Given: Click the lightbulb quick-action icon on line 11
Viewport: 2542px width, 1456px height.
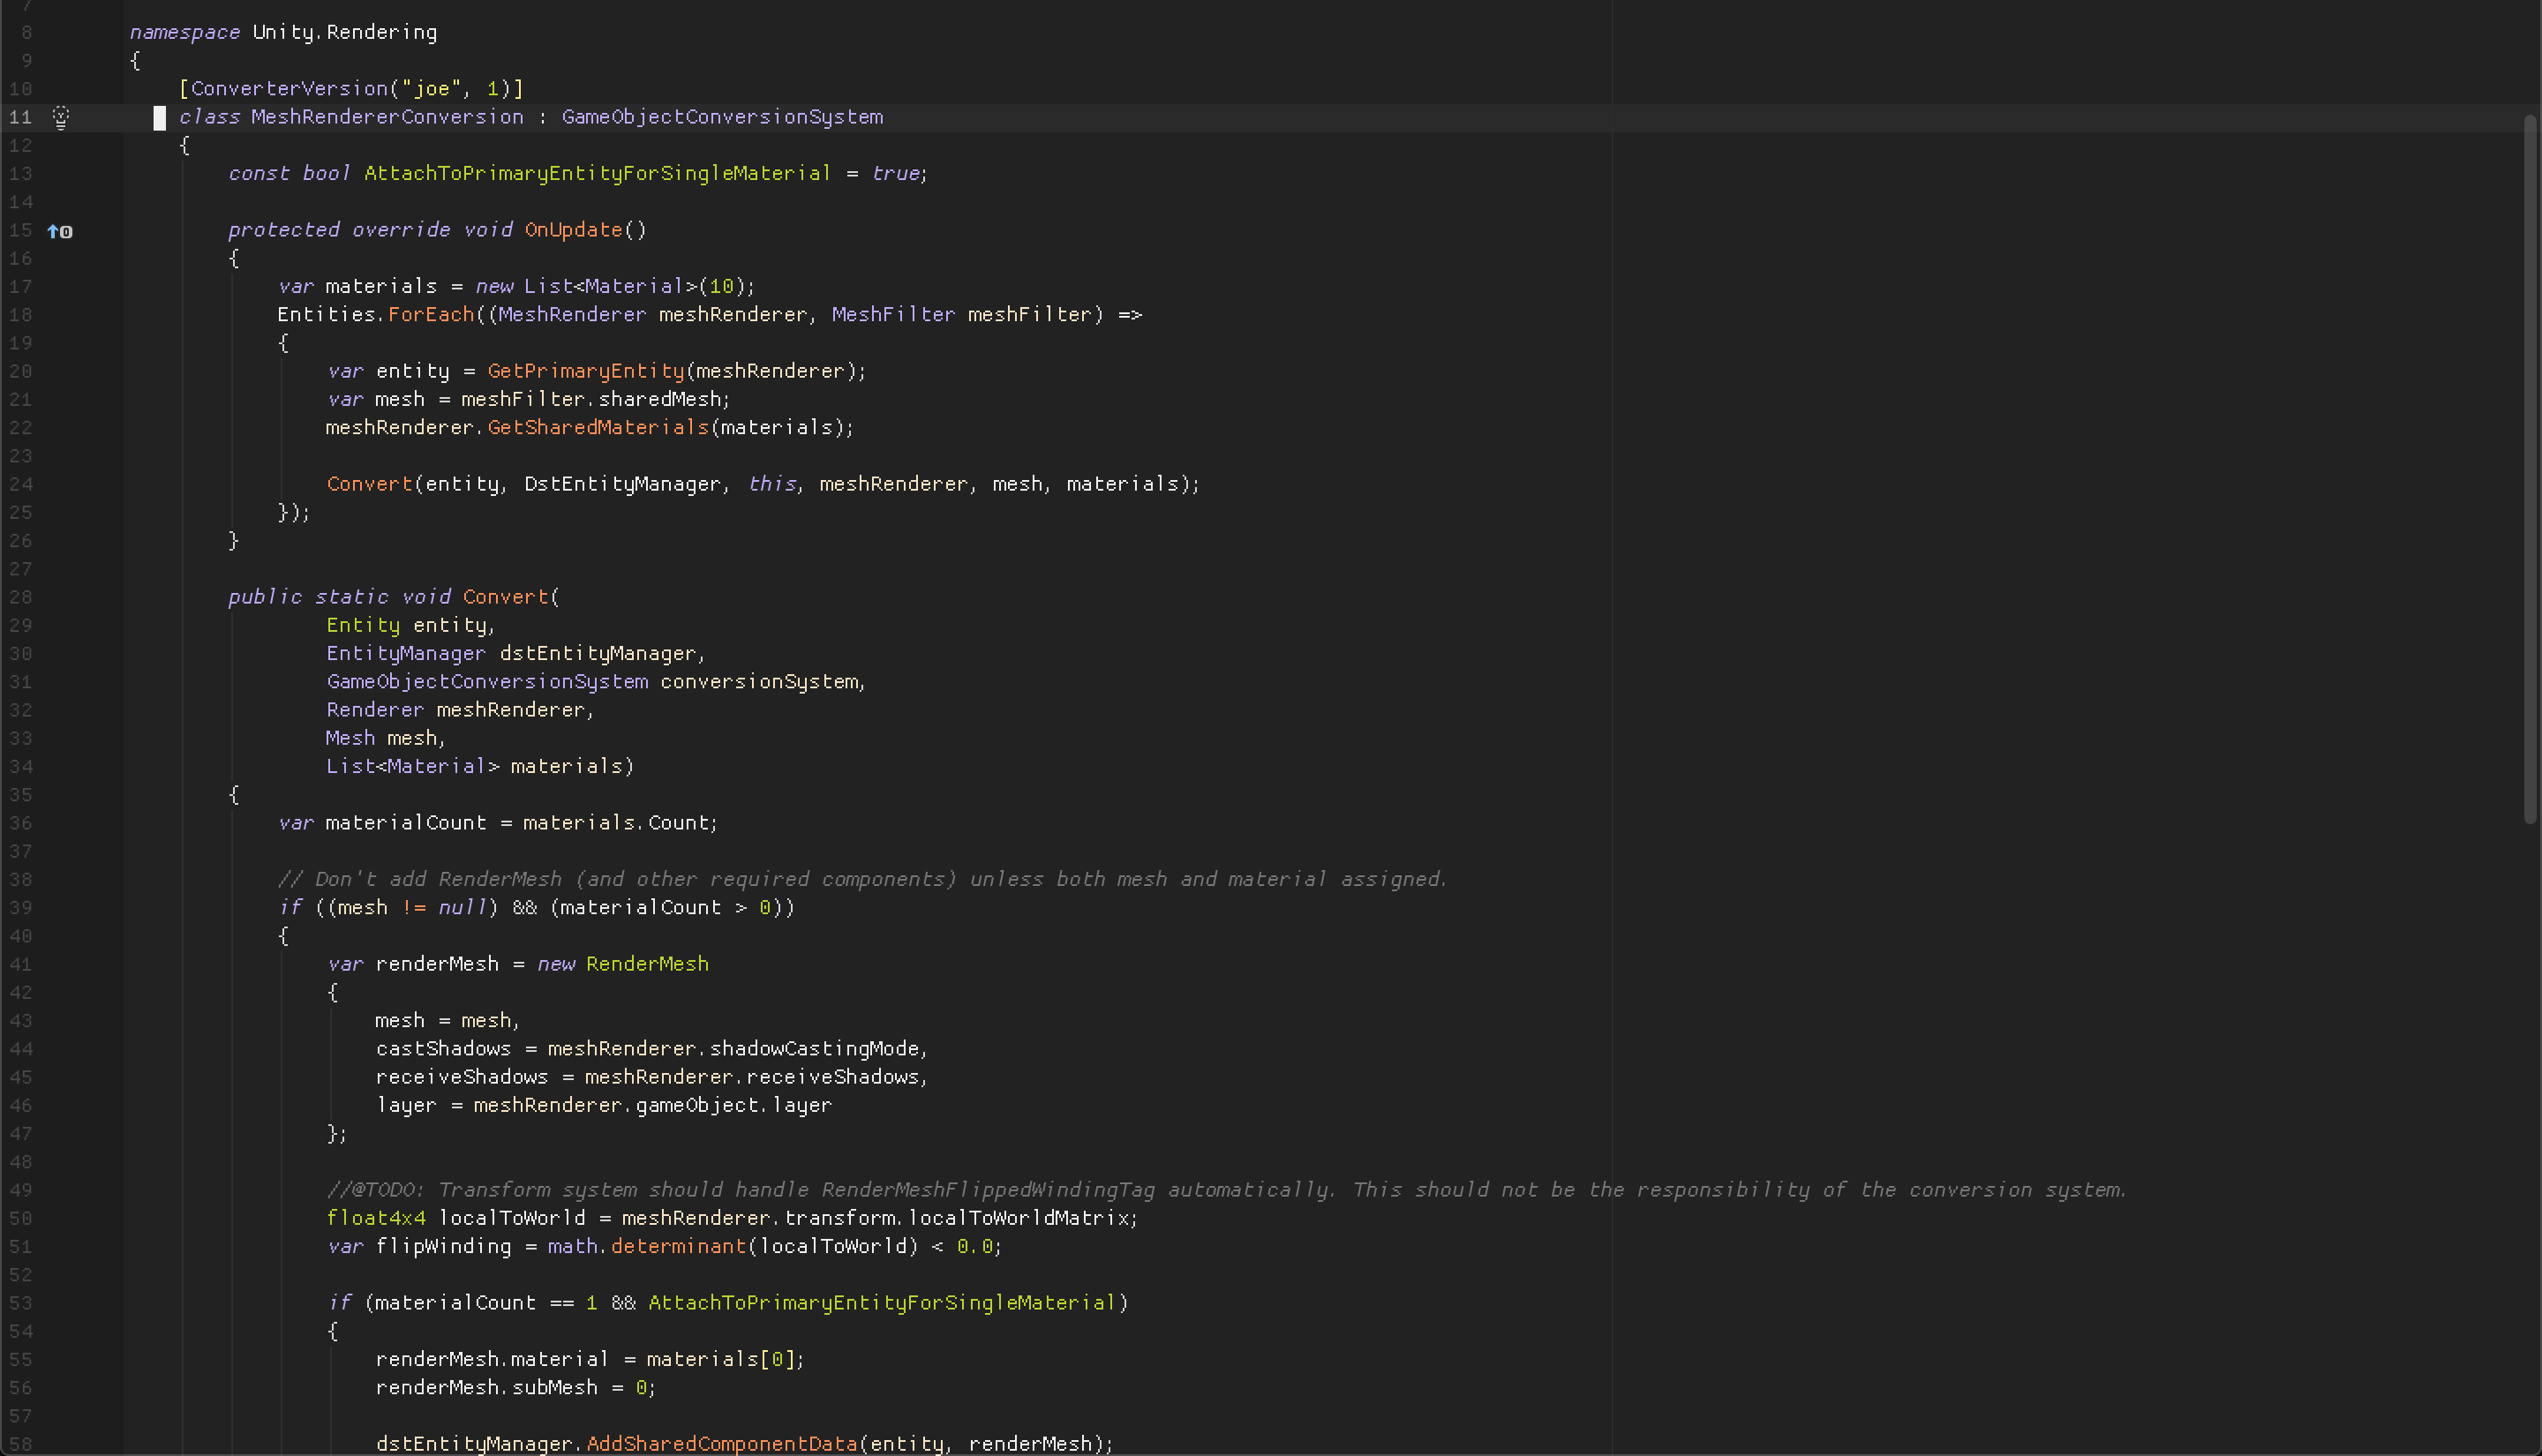Looking at the screenshot, I should 61,118.
